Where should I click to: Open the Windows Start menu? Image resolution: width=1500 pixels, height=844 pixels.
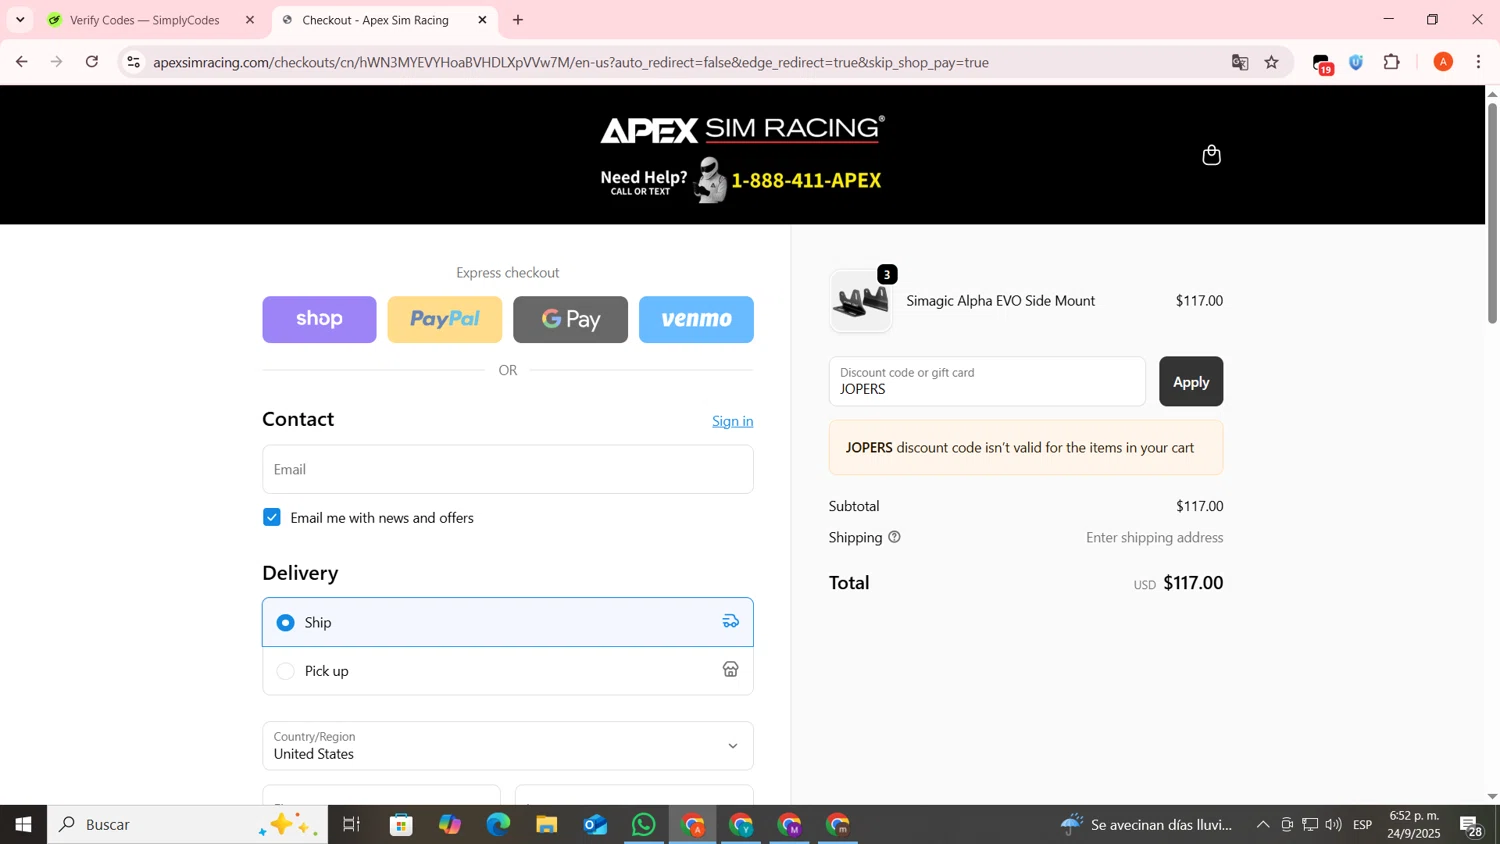[23, 825]
